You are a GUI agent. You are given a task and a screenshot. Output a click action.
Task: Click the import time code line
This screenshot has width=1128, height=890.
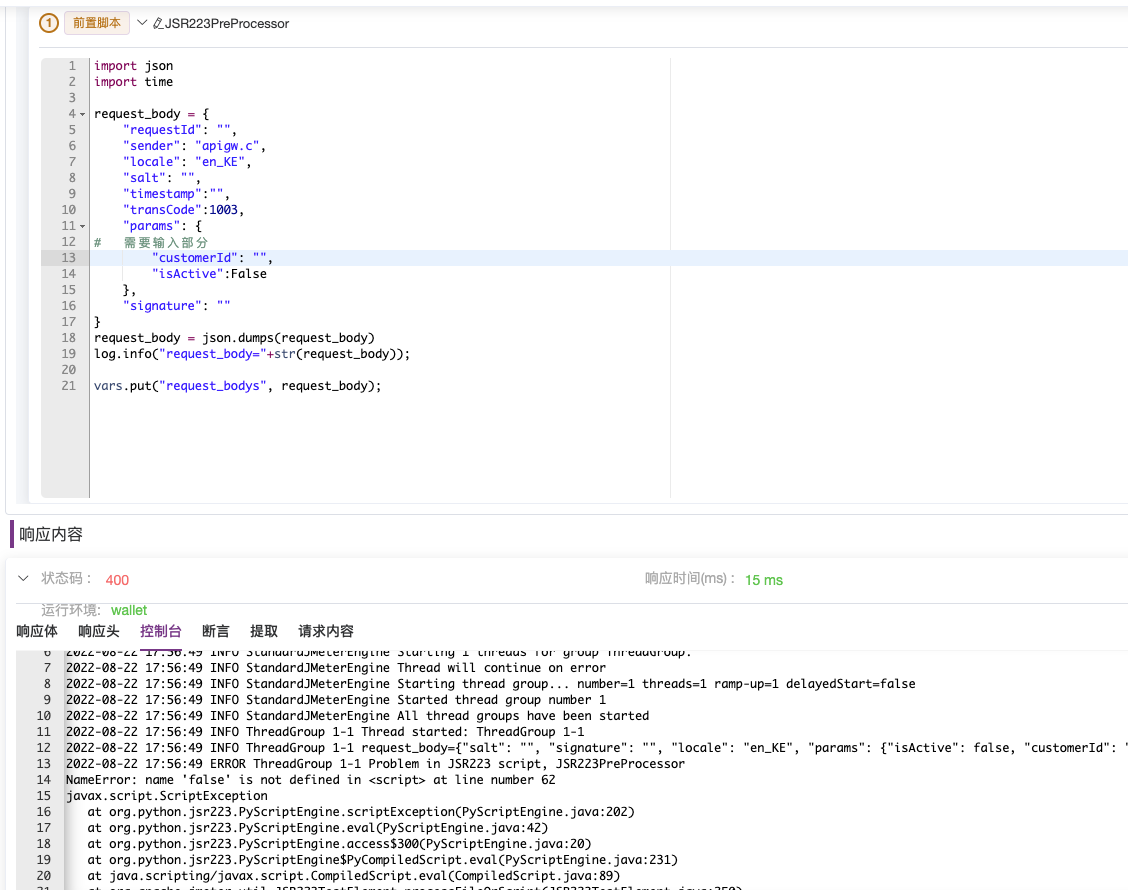[133, 81]
